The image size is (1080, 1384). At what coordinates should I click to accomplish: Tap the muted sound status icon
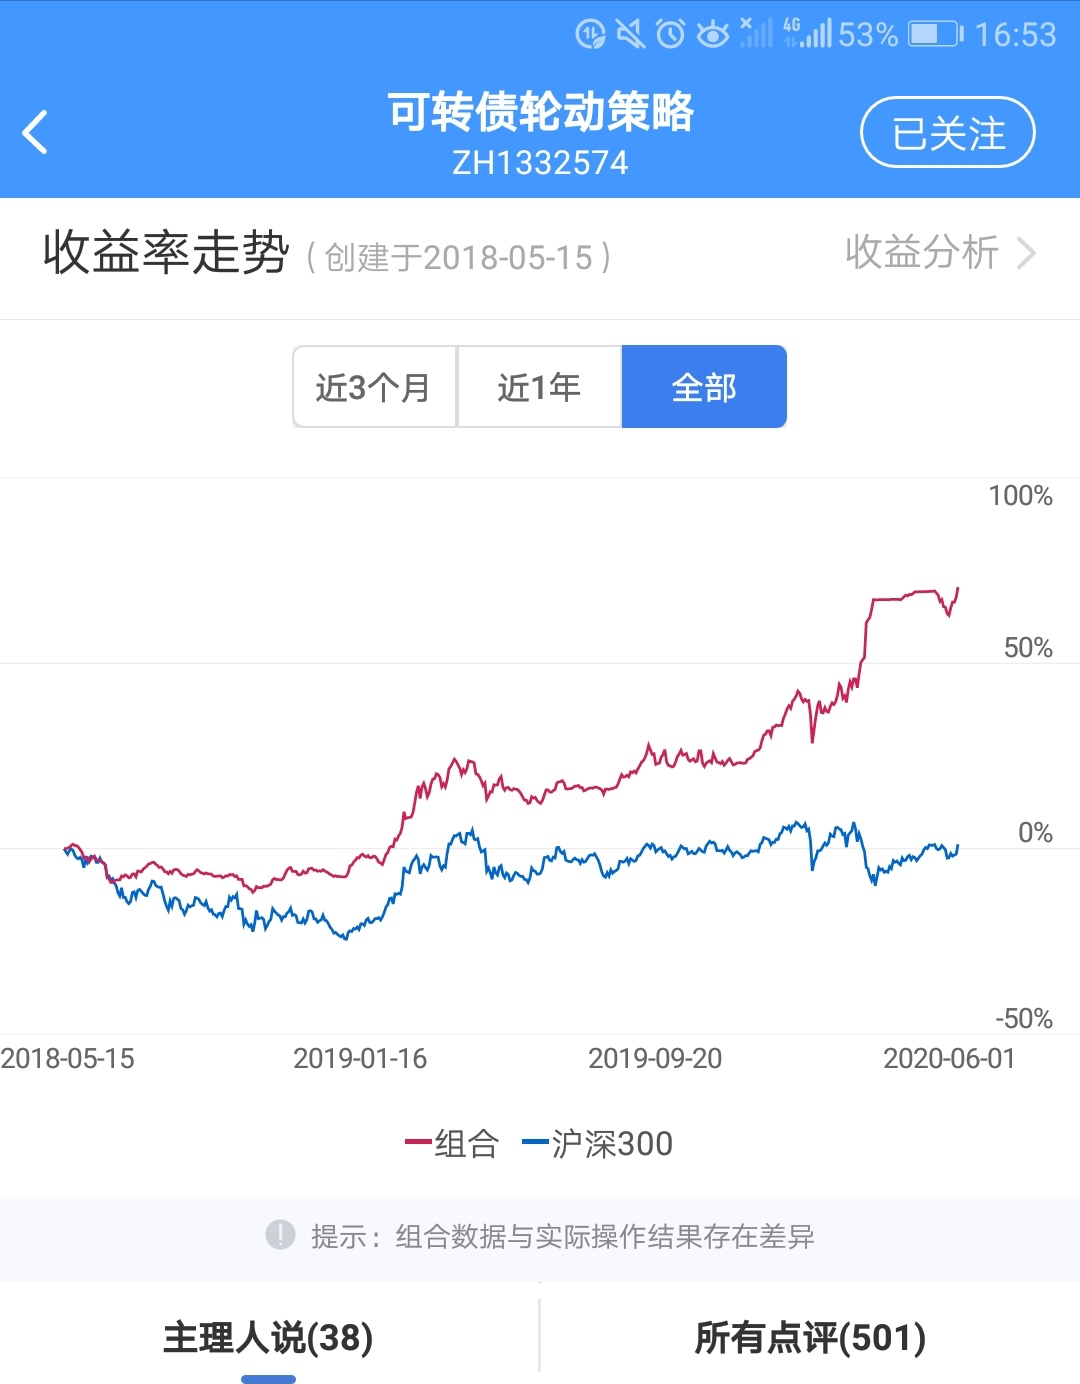(x=630, y=34)
